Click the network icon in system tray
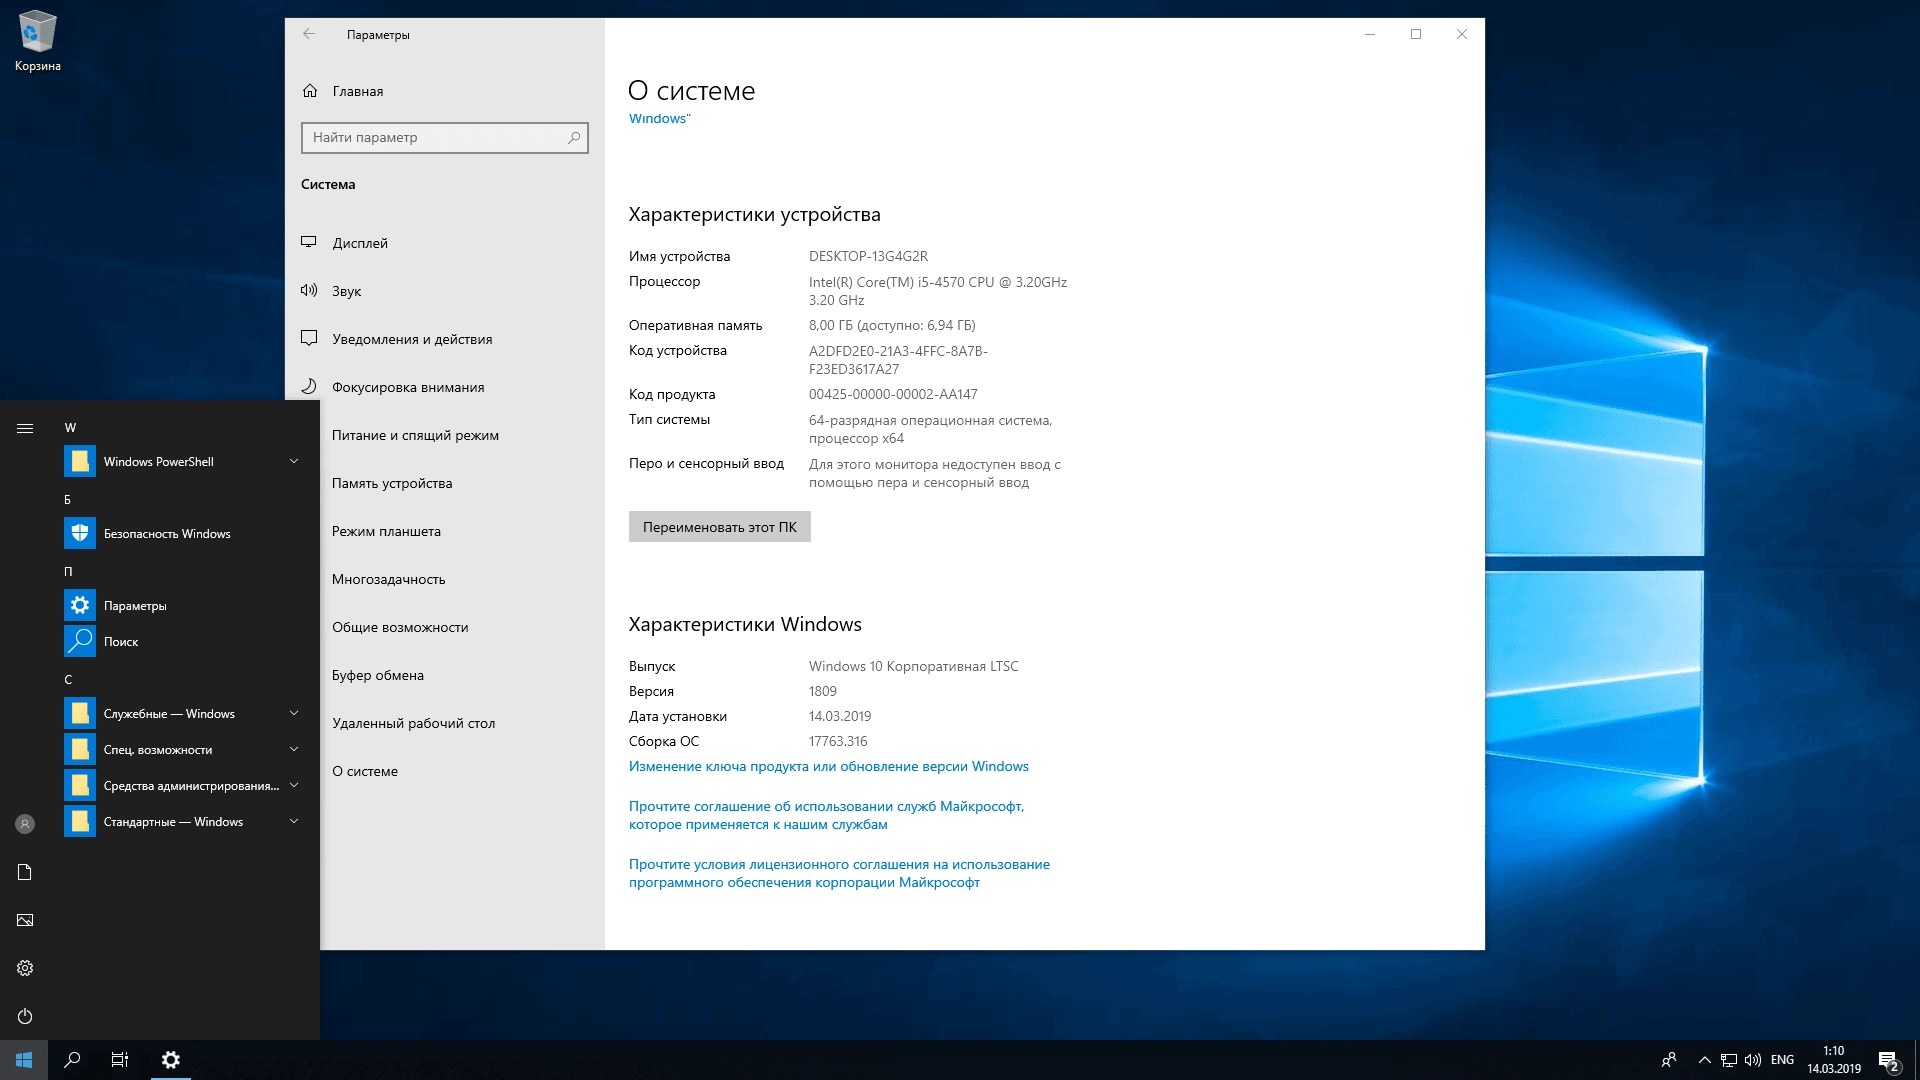Screen dimensions: 1920x1080 tap(1729, 1060)
